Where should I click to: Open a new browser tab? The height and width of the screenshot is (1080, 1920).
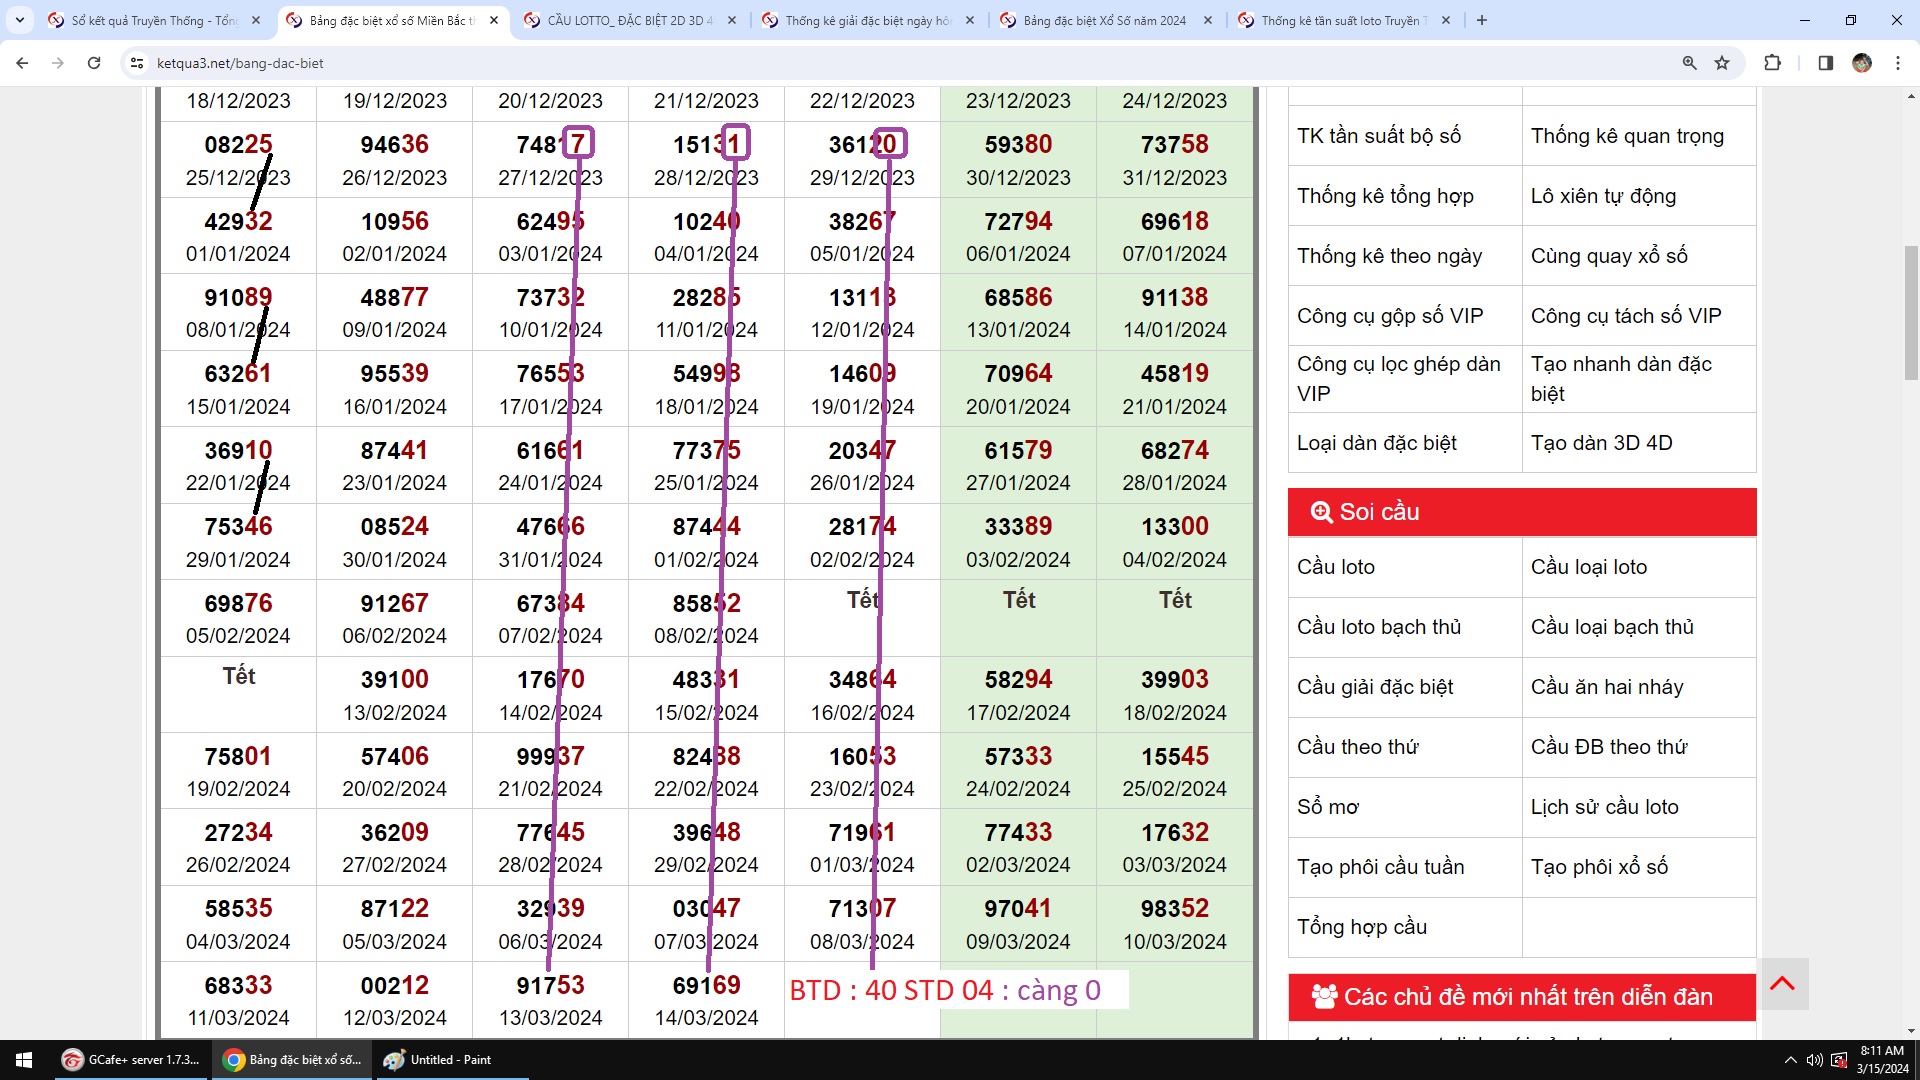(1482, 20)
